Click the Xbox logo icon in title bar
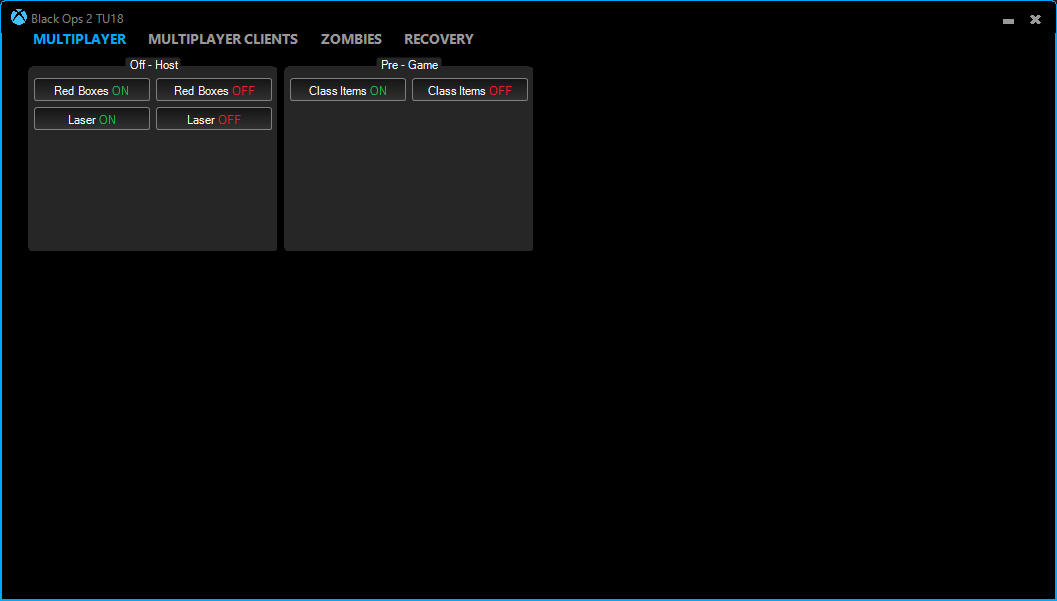Image resolution: width=1057 pixels, height=601 pixels. pyautogui.click(x=19, y=18)
